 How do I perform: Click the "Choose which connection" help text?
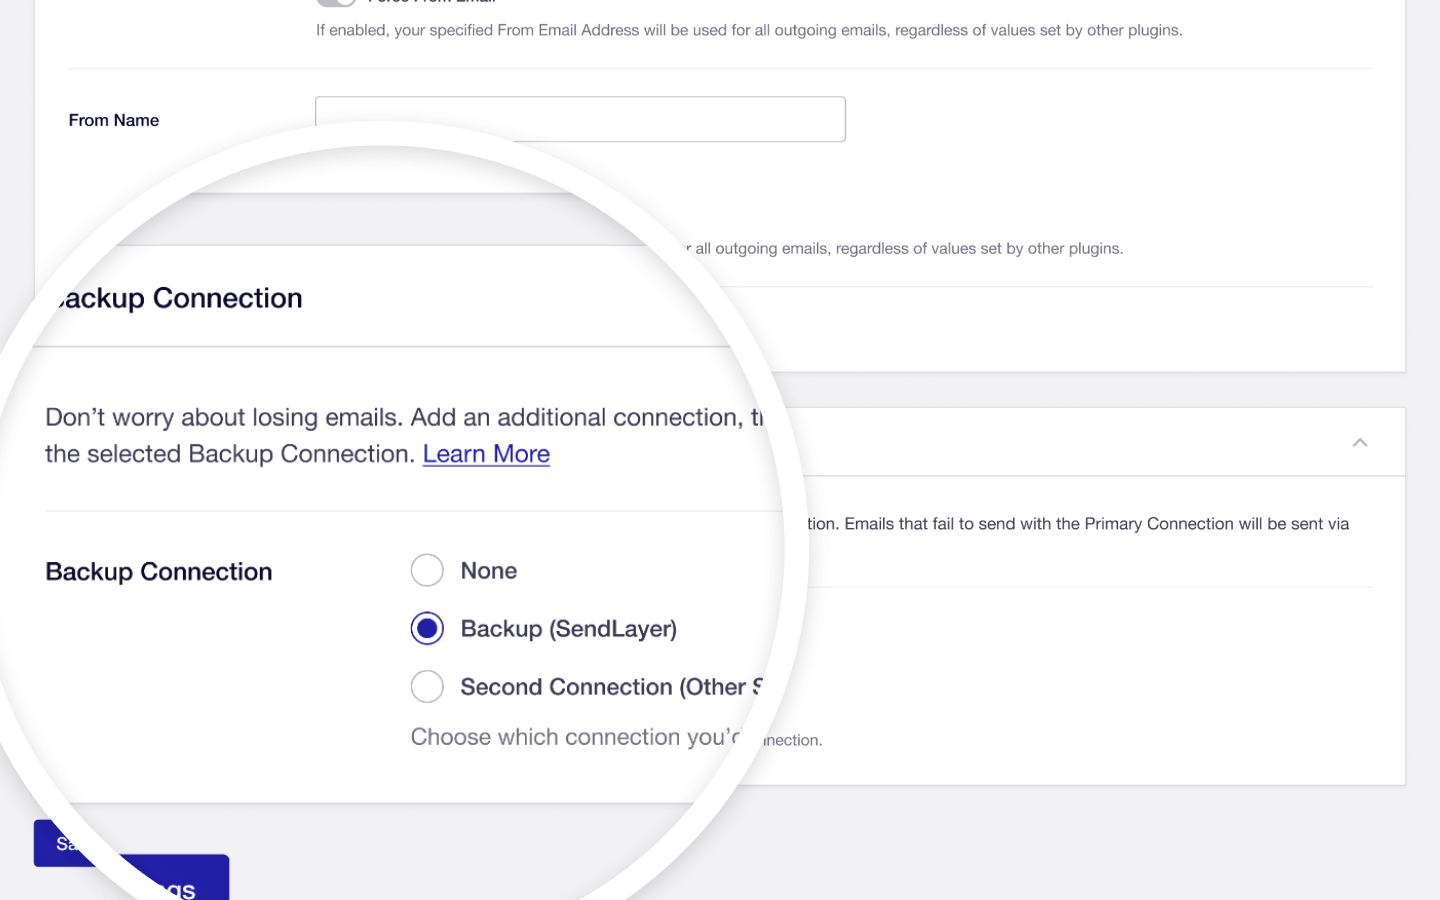[x=574, y=737]
